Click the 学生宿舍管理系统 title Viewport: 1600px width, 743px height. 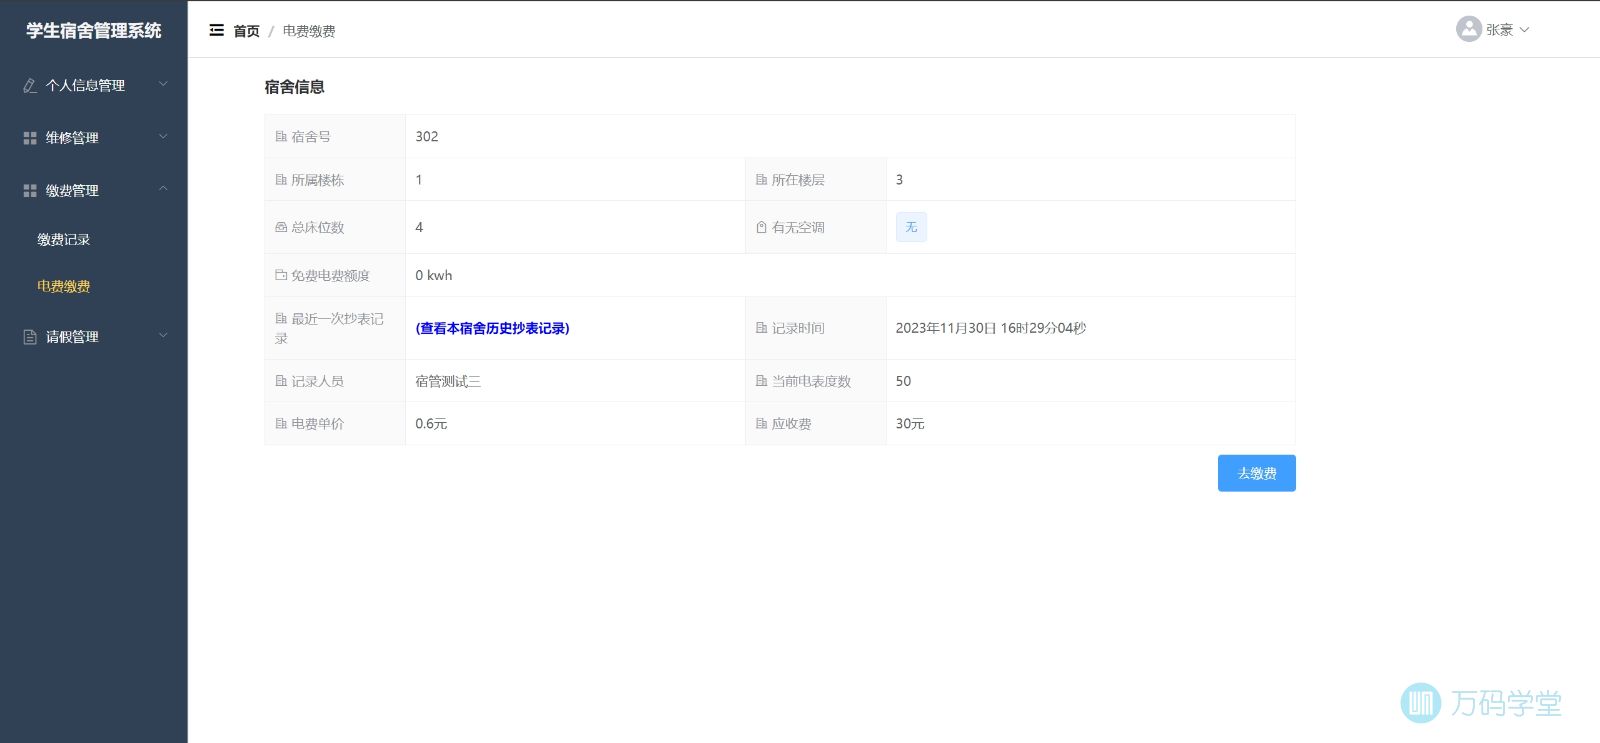94,31
